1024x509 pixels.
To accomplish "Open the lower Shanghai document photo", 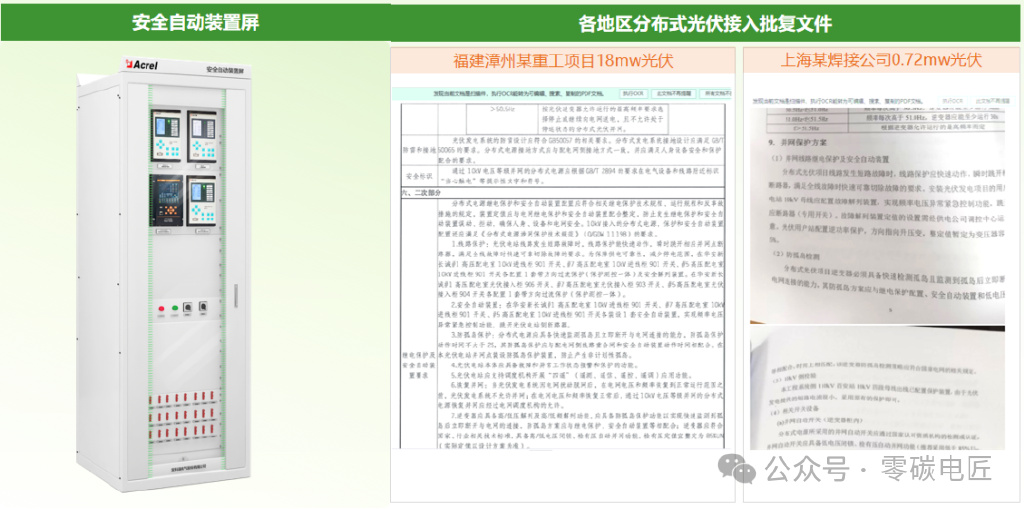I will pos(877,387).
